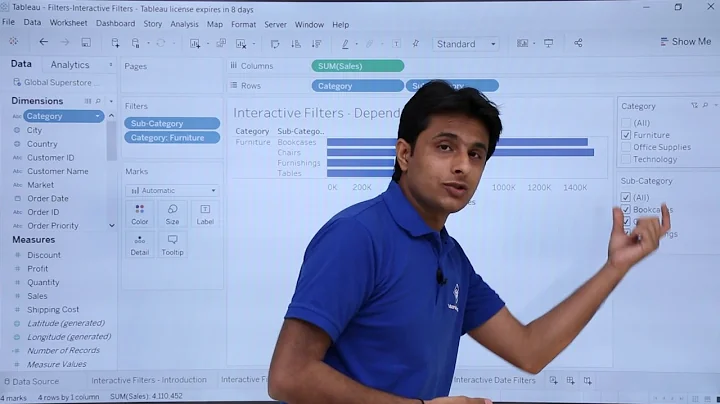Swap rows and columns
This screenshot has height=404, width=720.
pos(275,44)
